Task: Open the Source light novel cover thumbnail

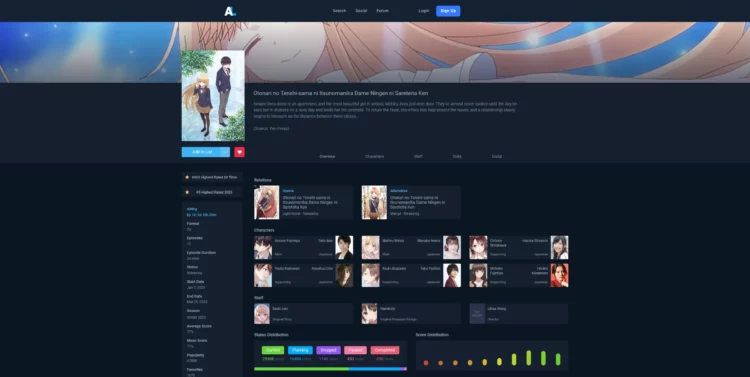Action: click(x=266, y=202)
